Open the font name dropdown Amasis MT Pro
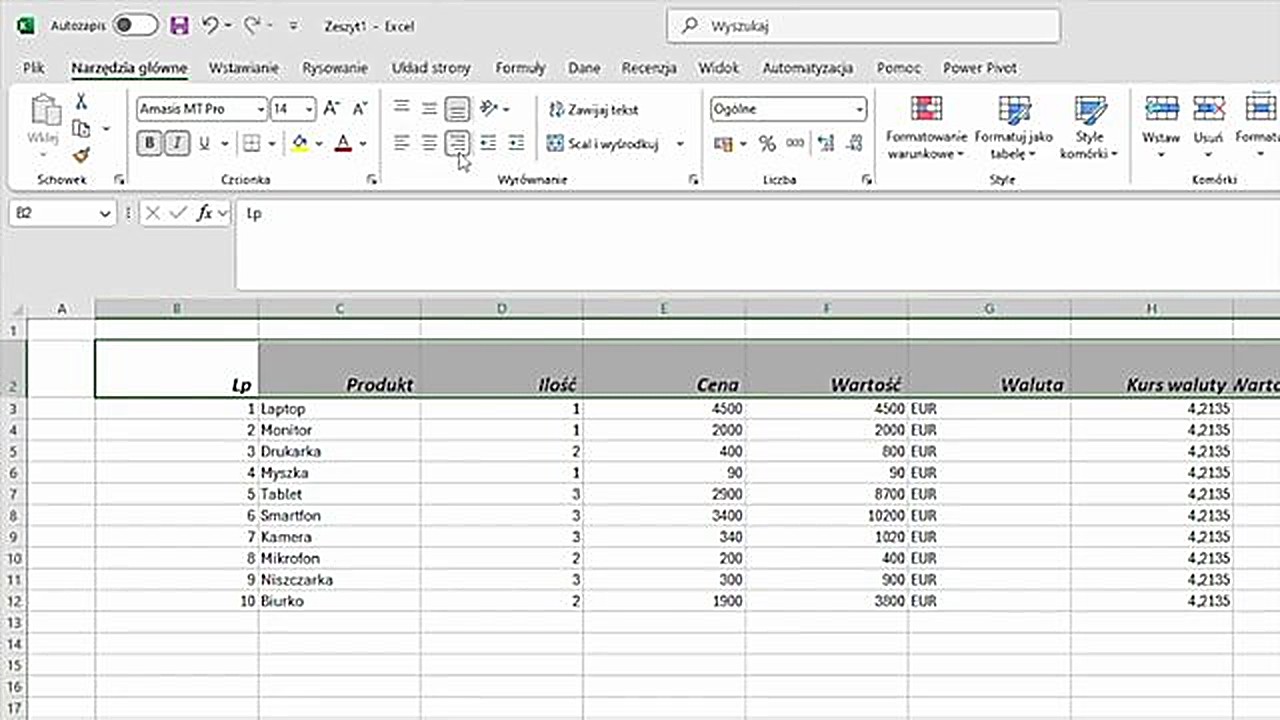The height and width of the screenshot is (720, 1280). tap(261, 109)
